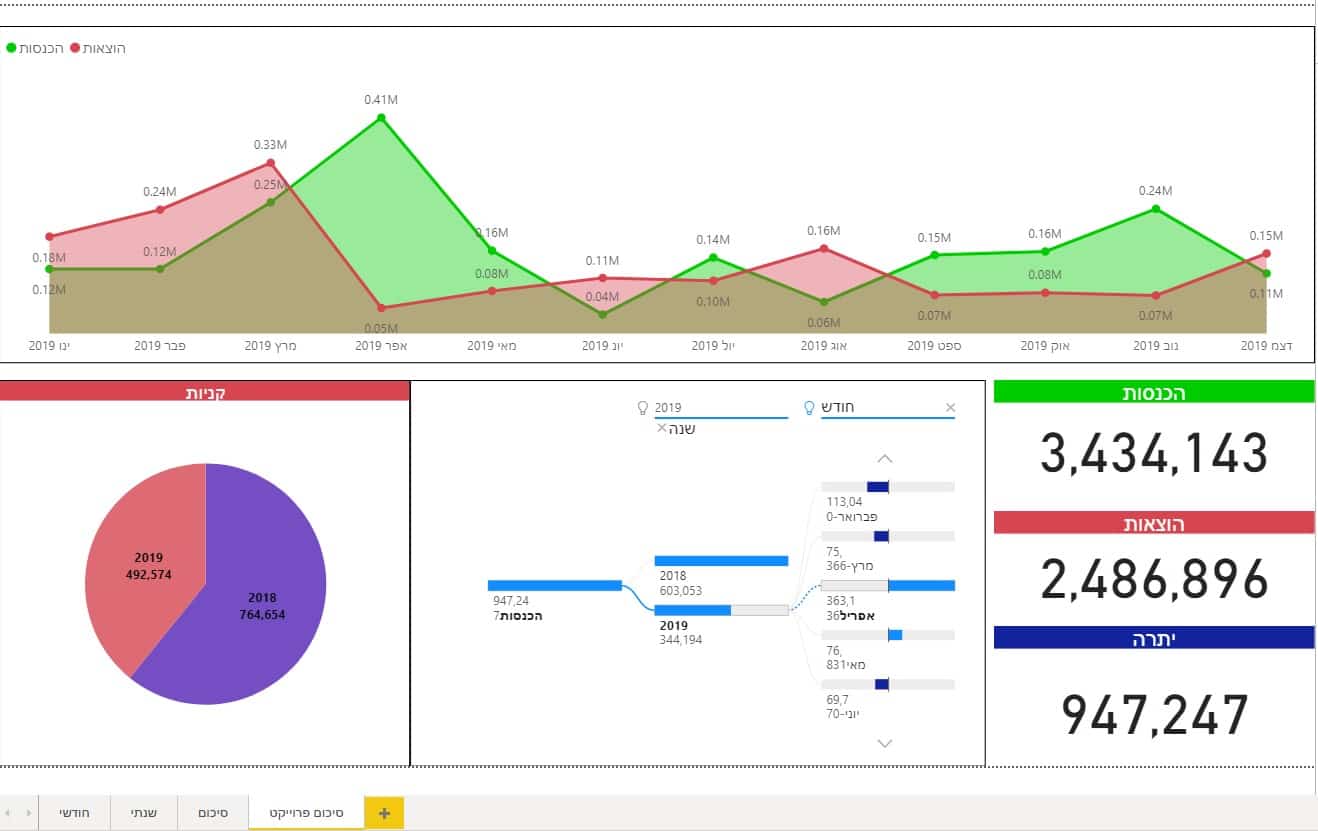Show more months with the down chevron
Screen dimensions: 1318x831
point(884,743)
